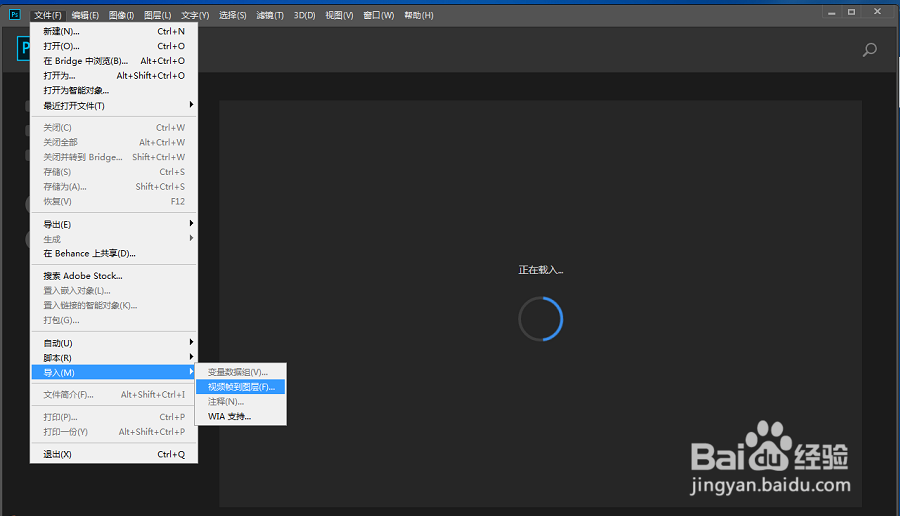Viewport: 900px width, 516px height.
Task: Choose 退出(X) to quit Photoshop
Action: [114, 455]
